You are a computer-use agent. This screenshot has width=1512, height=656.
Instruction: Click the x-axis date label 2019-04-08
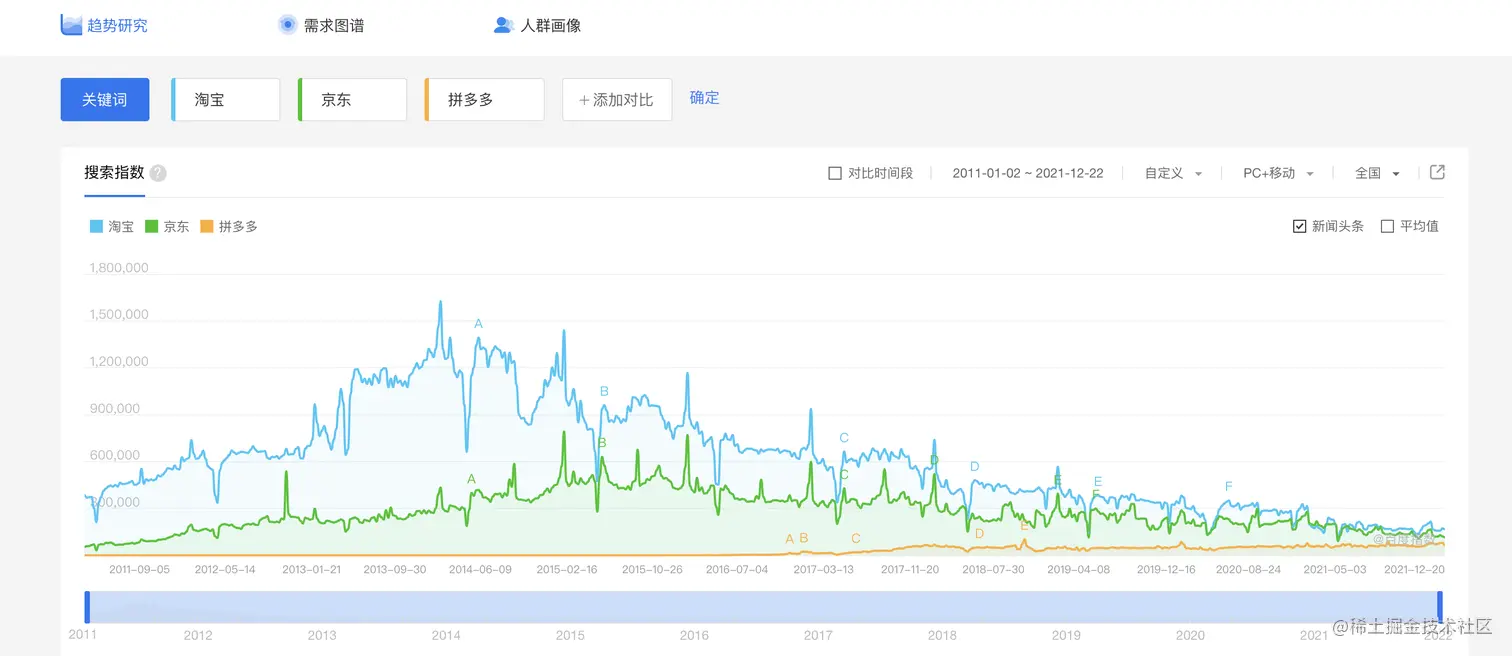[1079, 570]
